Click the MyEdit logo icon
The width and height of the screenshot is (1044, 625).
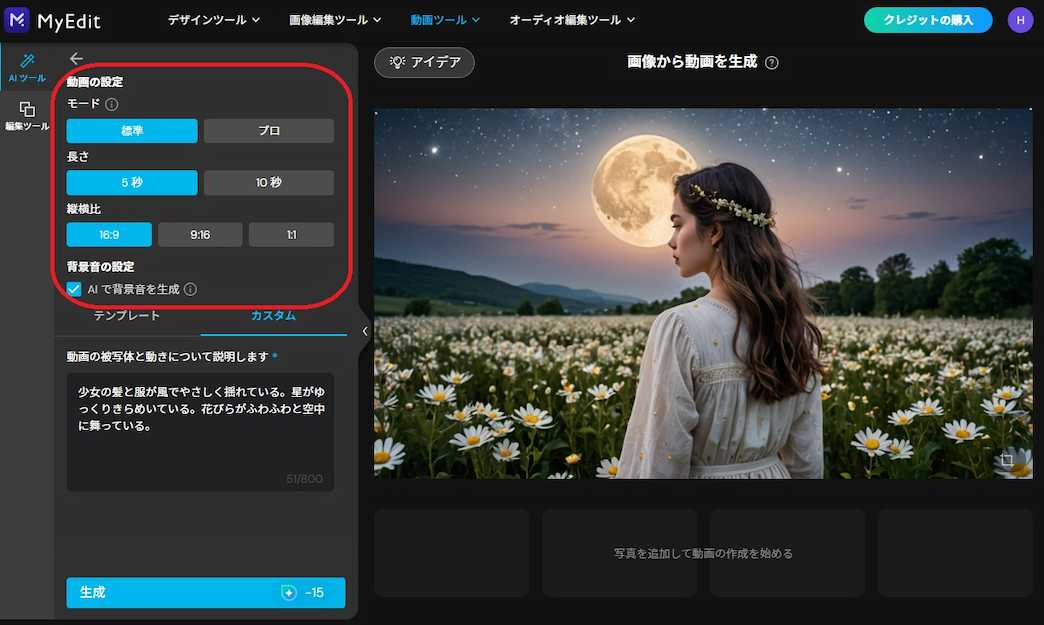[x=16, y=19]
